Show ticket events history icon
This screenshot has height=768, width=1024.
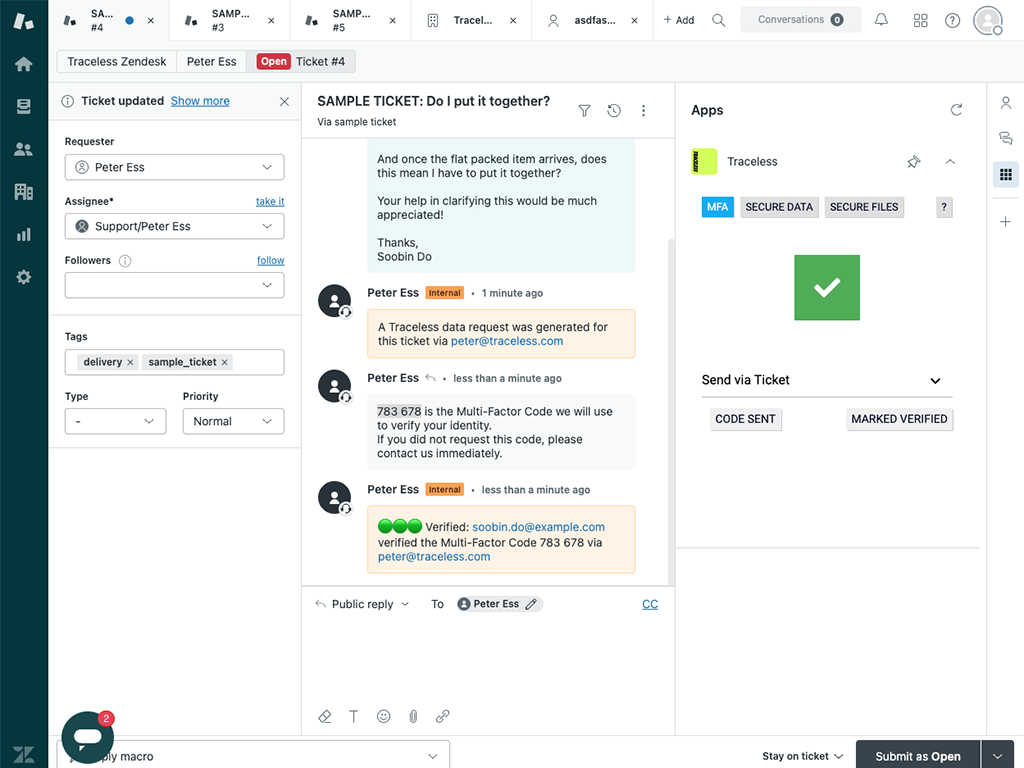614,111
